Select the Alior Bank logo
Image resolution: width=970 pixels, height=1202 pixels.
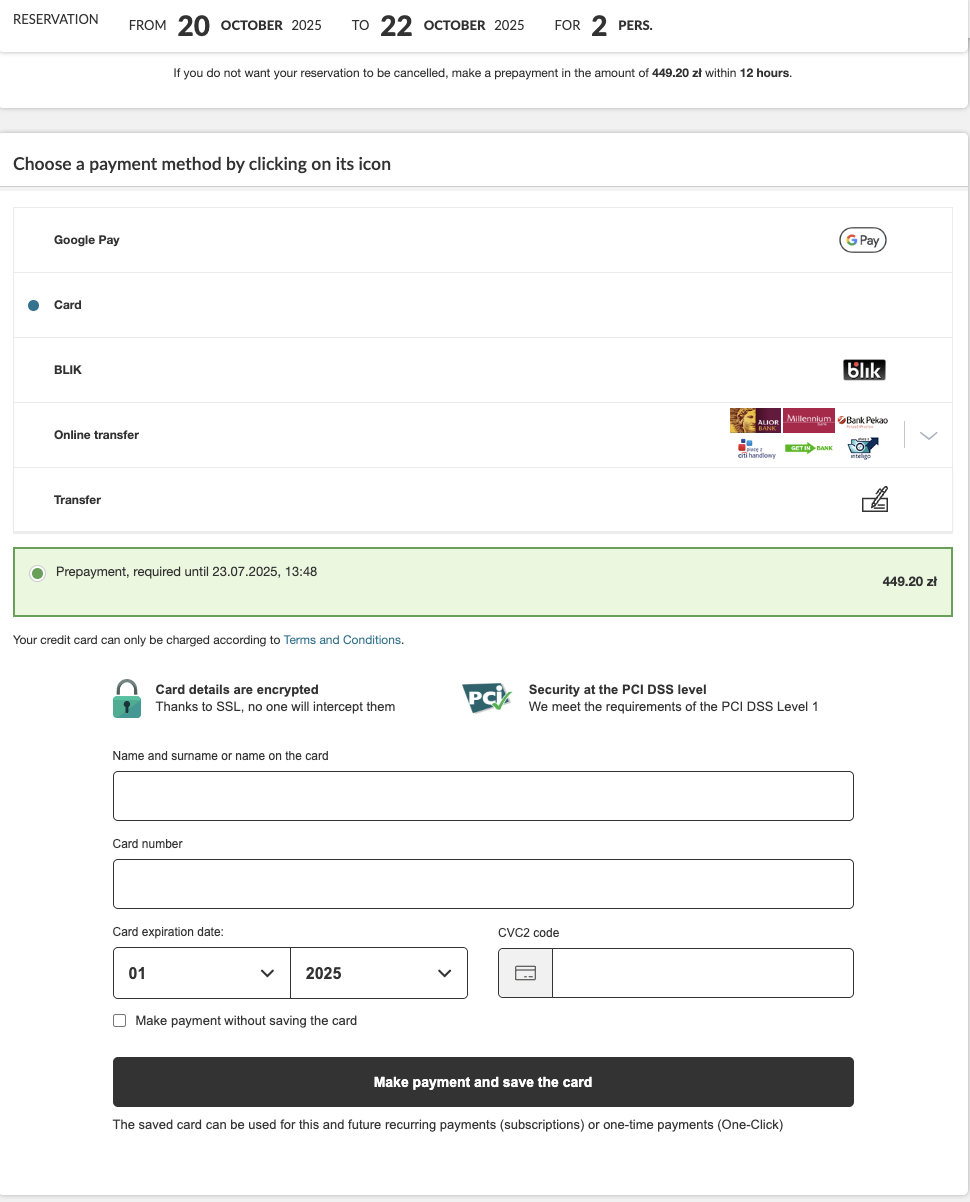coord(755,420)
